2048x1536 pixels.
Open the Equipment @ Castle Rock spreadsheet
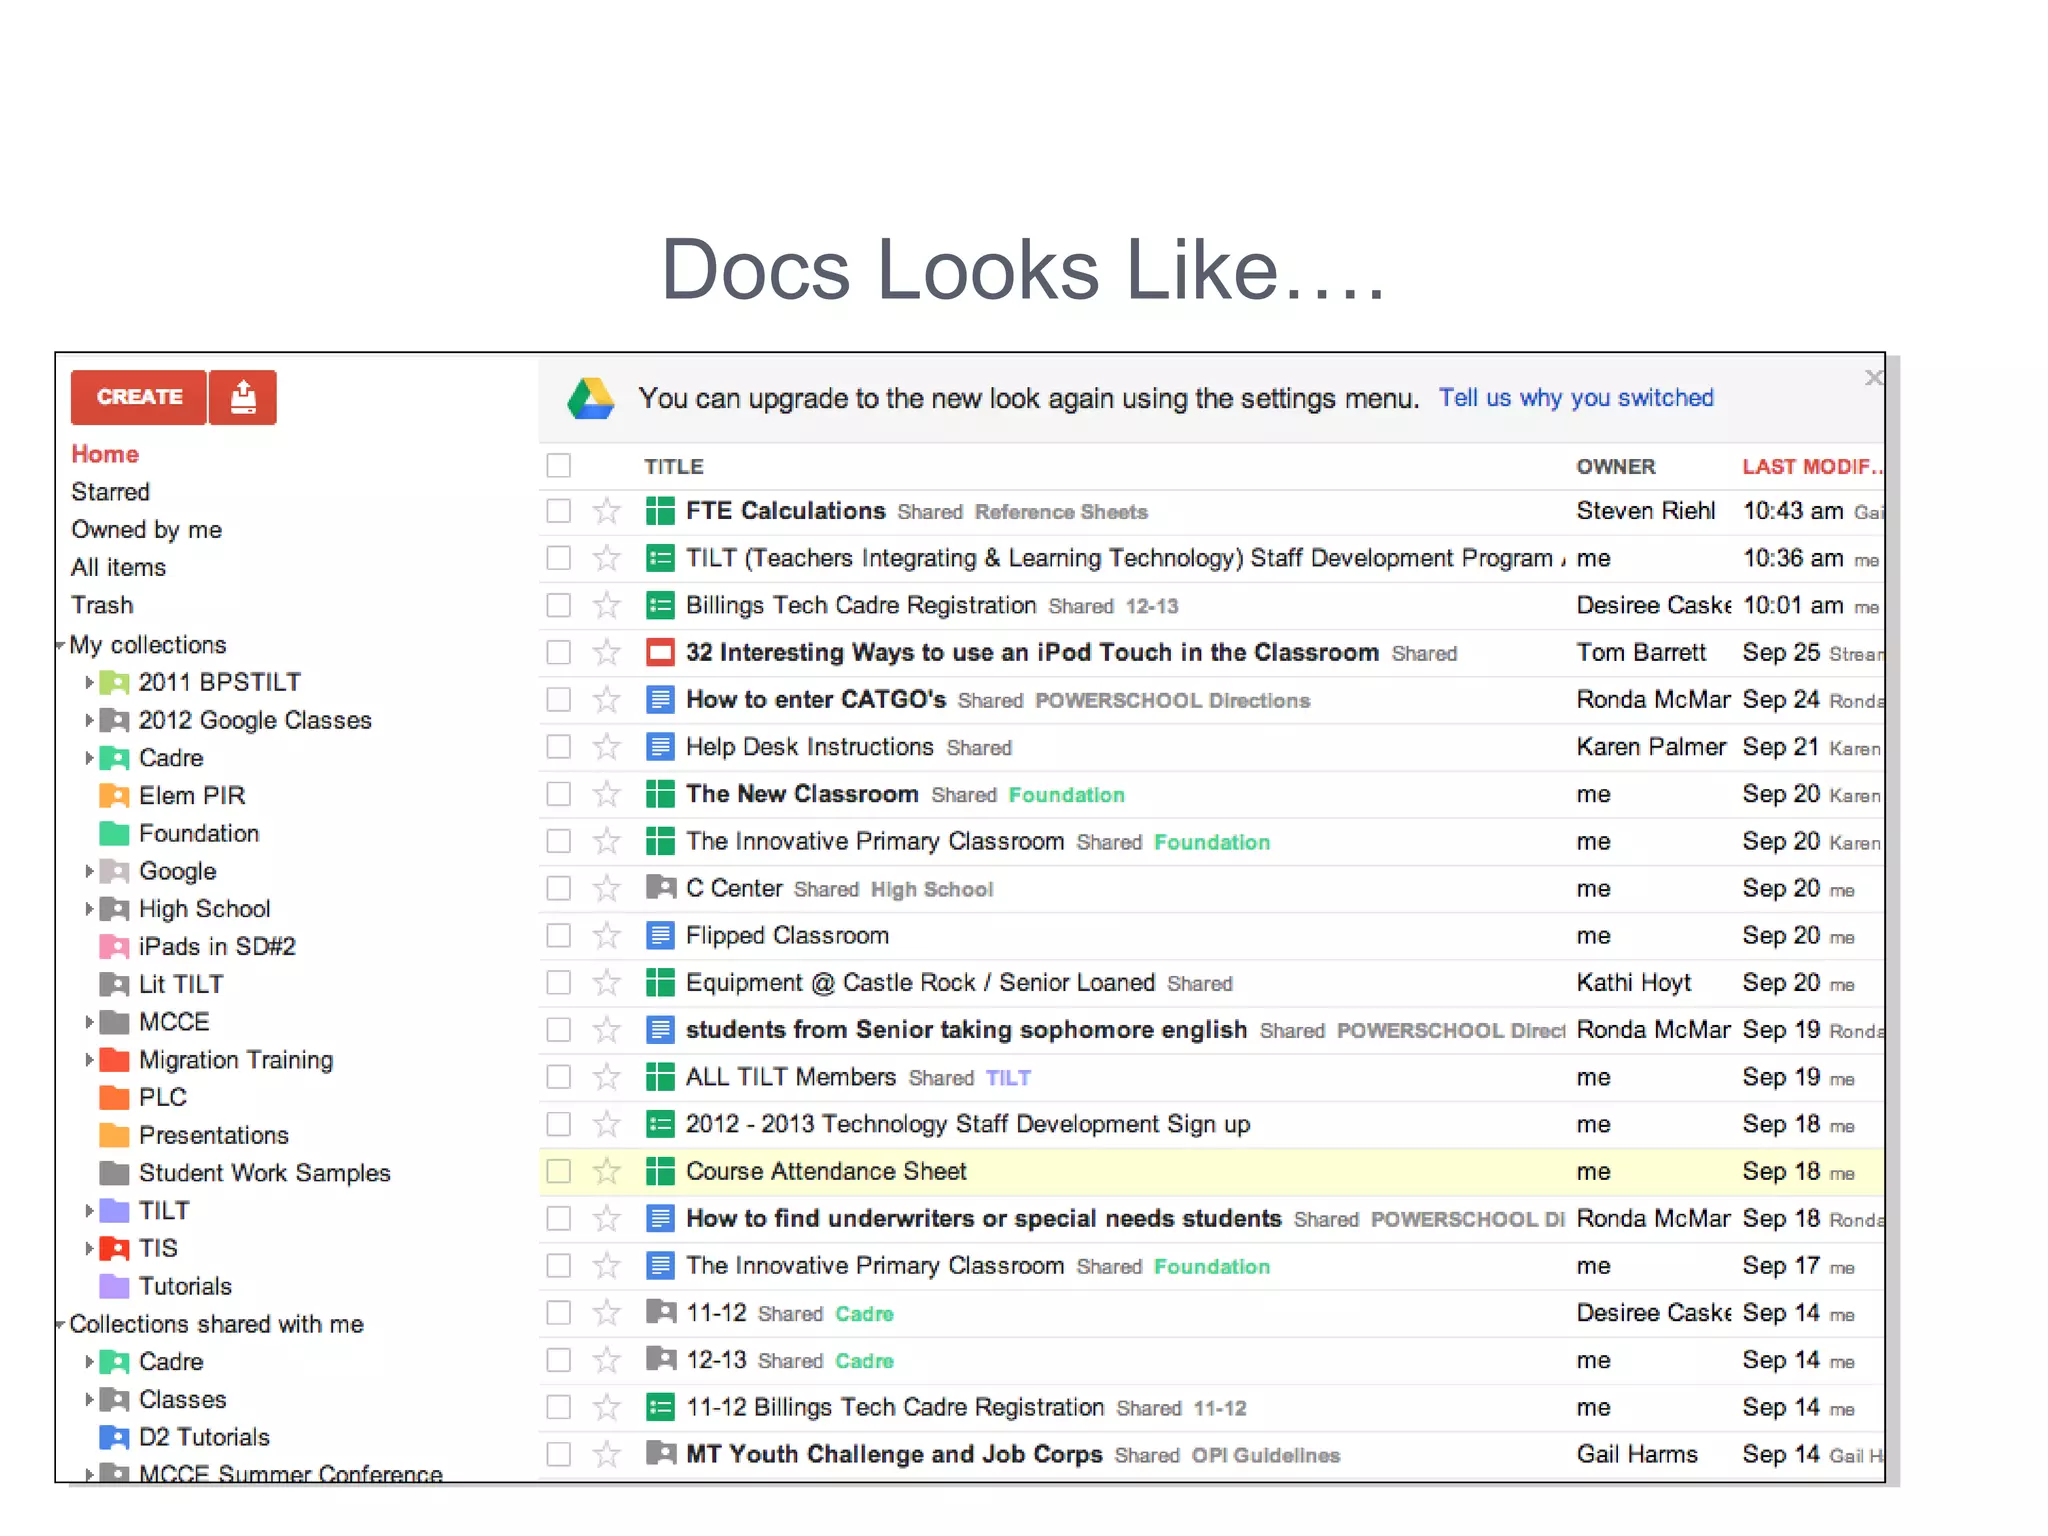tap(920, 983)
